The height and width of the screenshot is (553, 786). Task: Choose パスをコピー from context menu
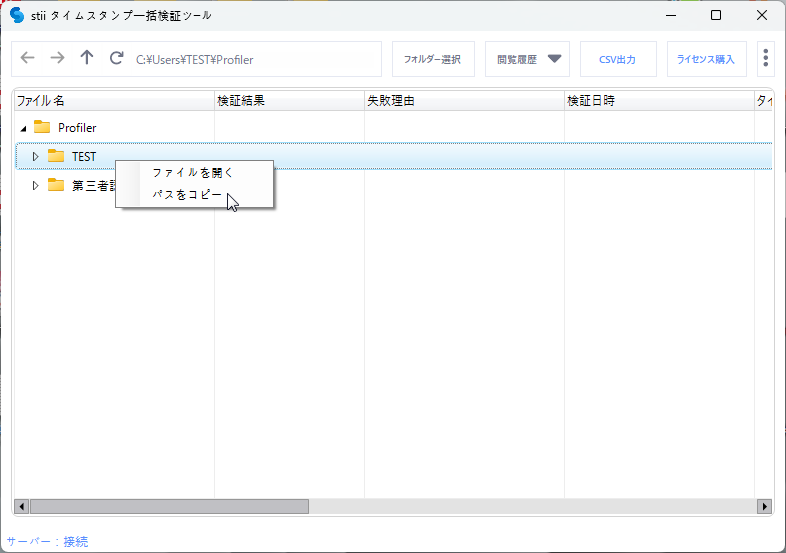tap(187, 195)
